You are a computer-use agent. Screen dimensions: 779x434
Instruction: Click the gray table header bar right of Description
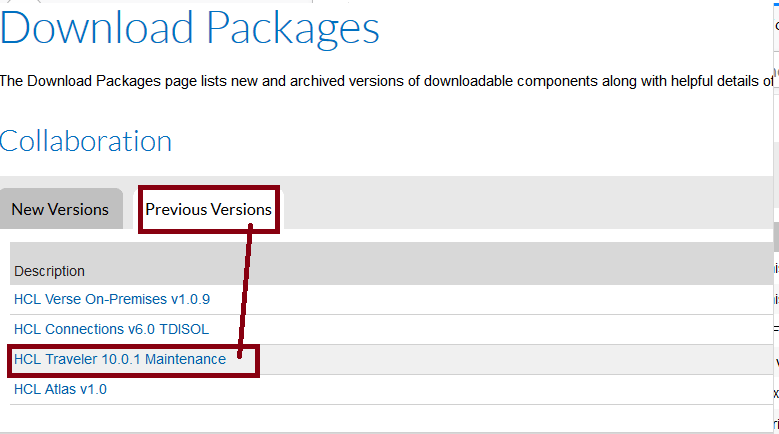click(427, 264)
